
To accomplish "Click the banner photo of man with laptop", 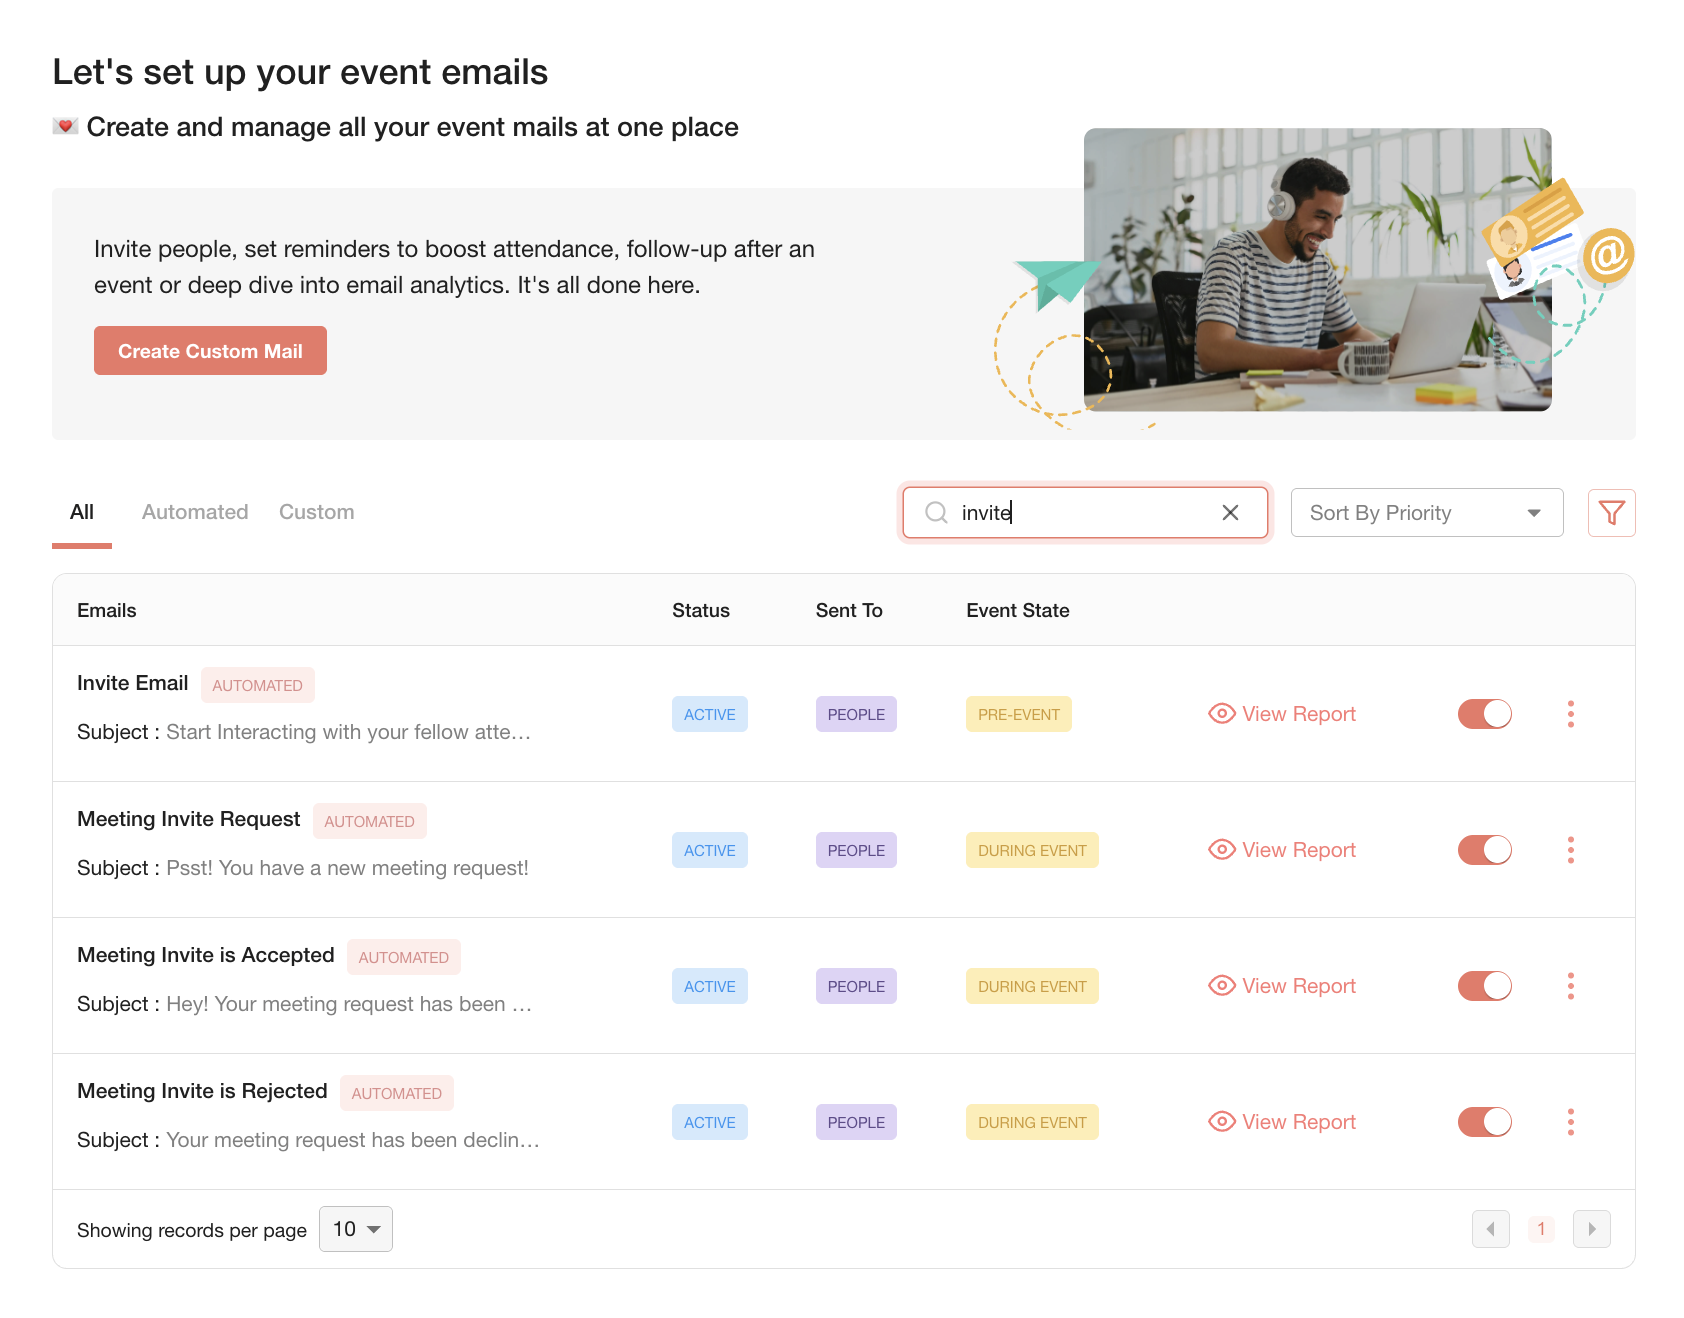I will 1317,269.
